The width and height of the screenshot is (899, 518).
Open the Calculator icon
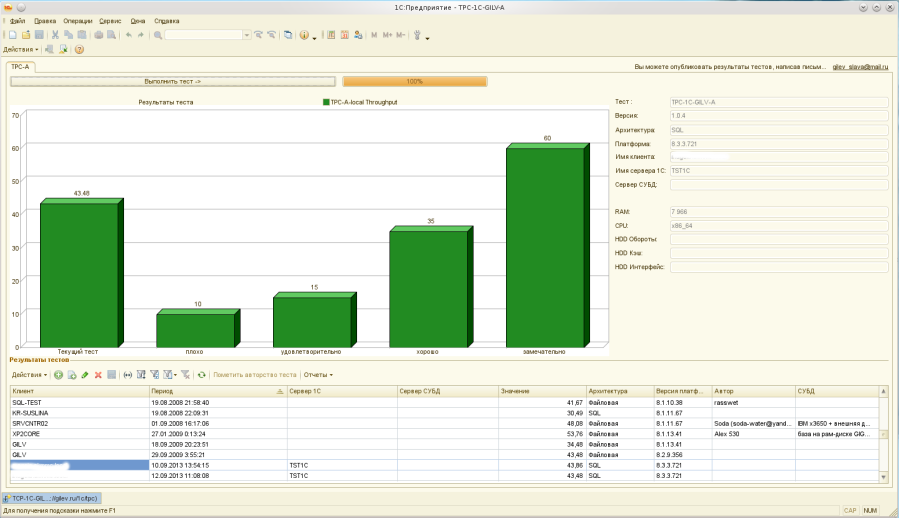coord(331,35)
